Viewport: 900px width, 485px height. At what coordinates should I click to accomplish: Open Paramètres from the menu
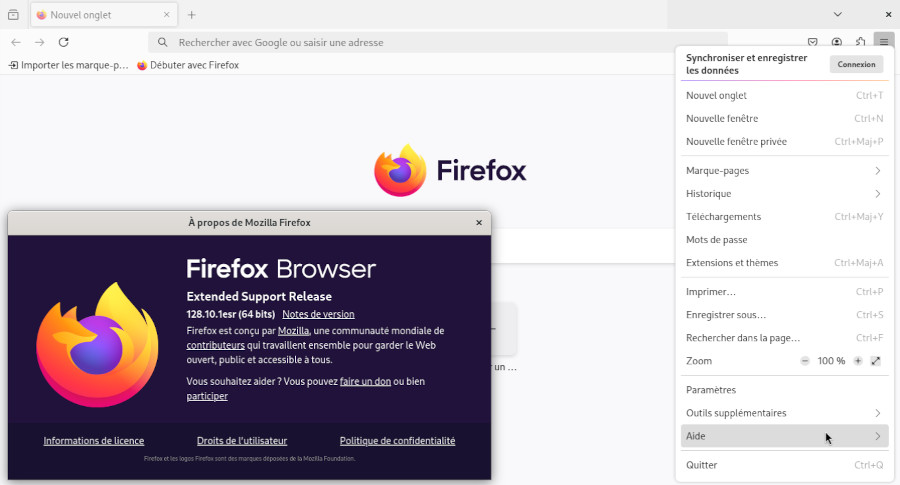[785, 390]
